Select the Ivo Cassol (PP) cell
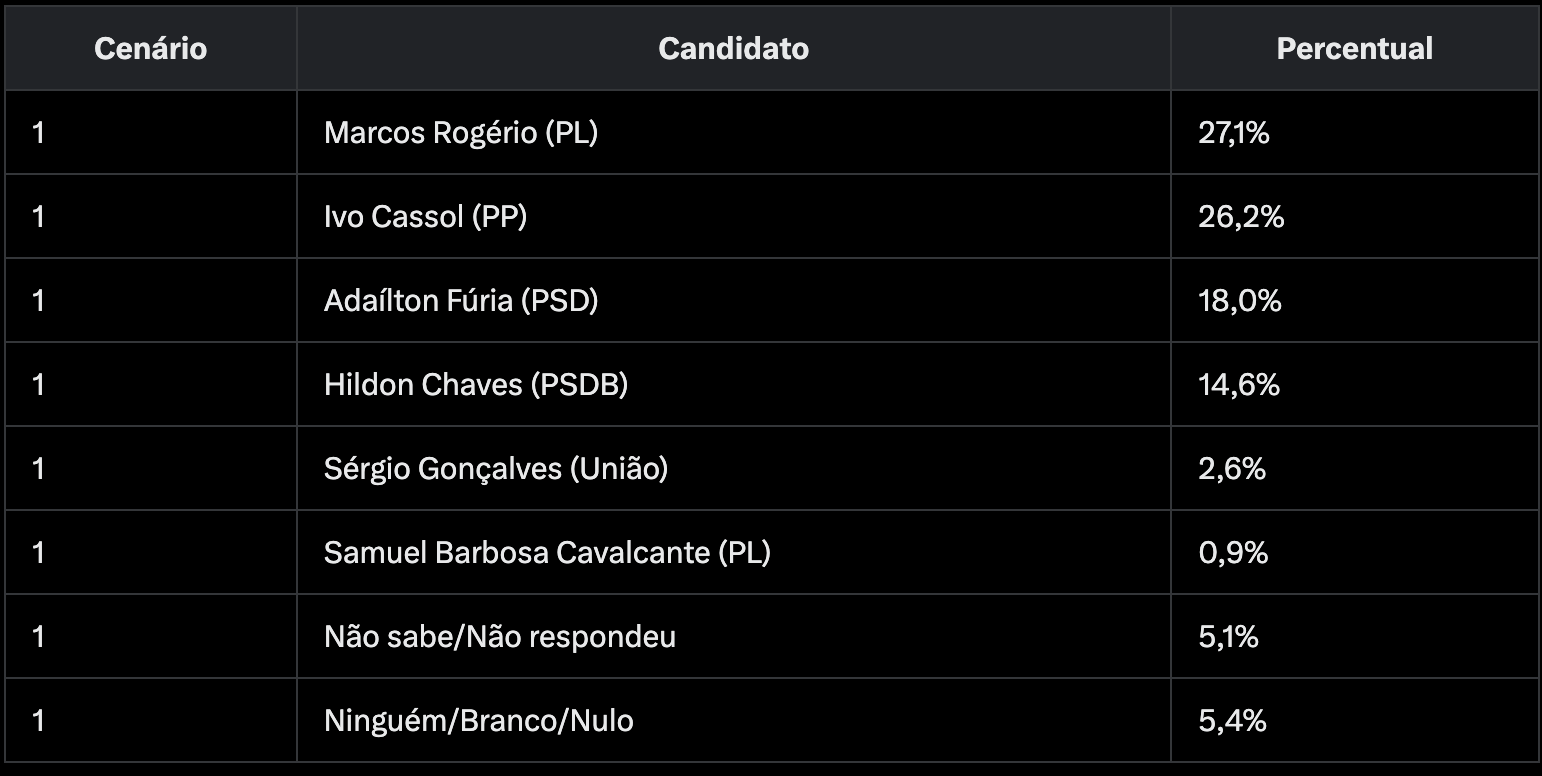The width and height of the screenshot is (1542, 776). tap(425, 217)
